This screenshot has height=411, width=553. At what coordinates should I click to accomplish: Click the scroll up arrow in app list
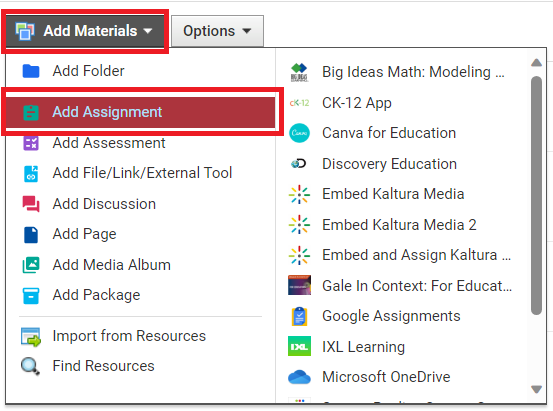tap(536, 63)
